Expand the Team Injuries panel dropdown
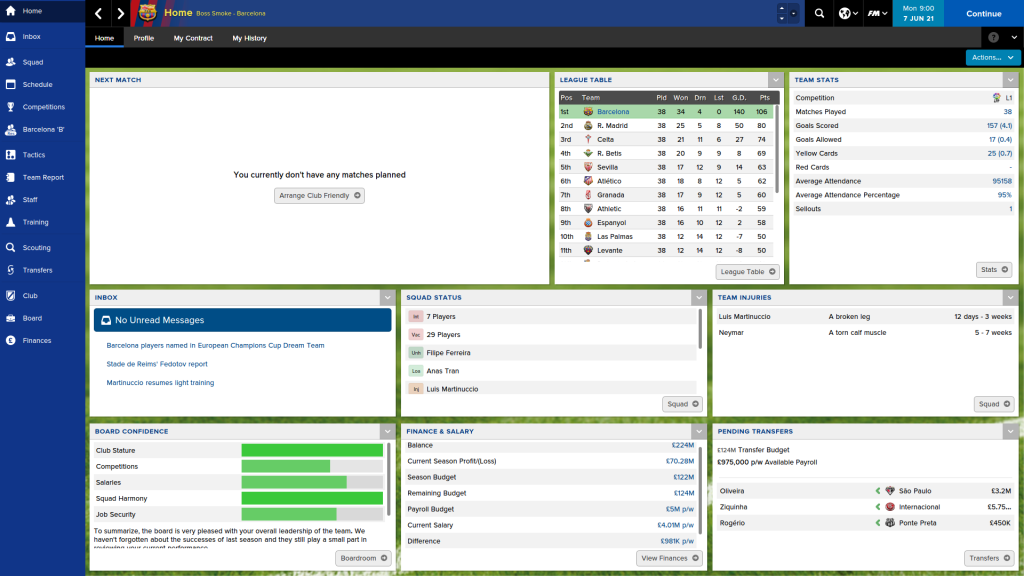This screenshot has width=1024, height=576. 1010,297
